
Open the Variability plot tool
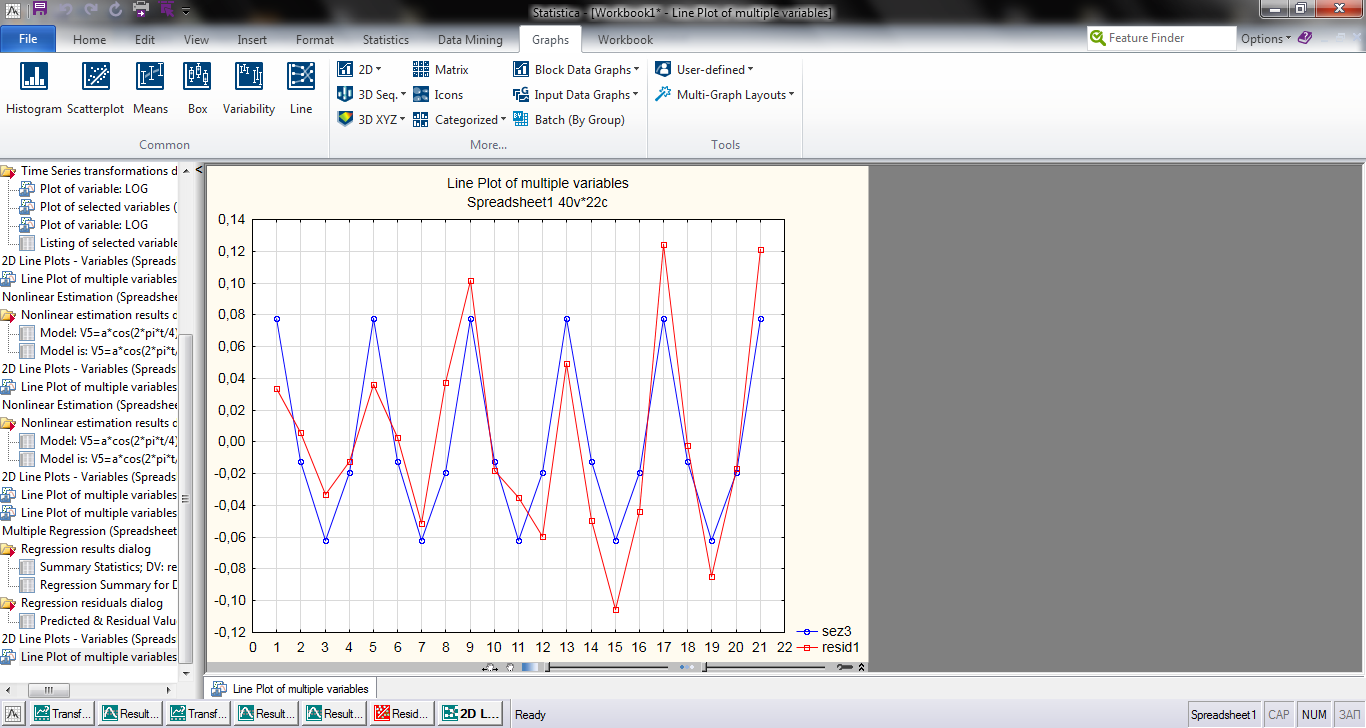pyautogui.click(x=248, y=77)
